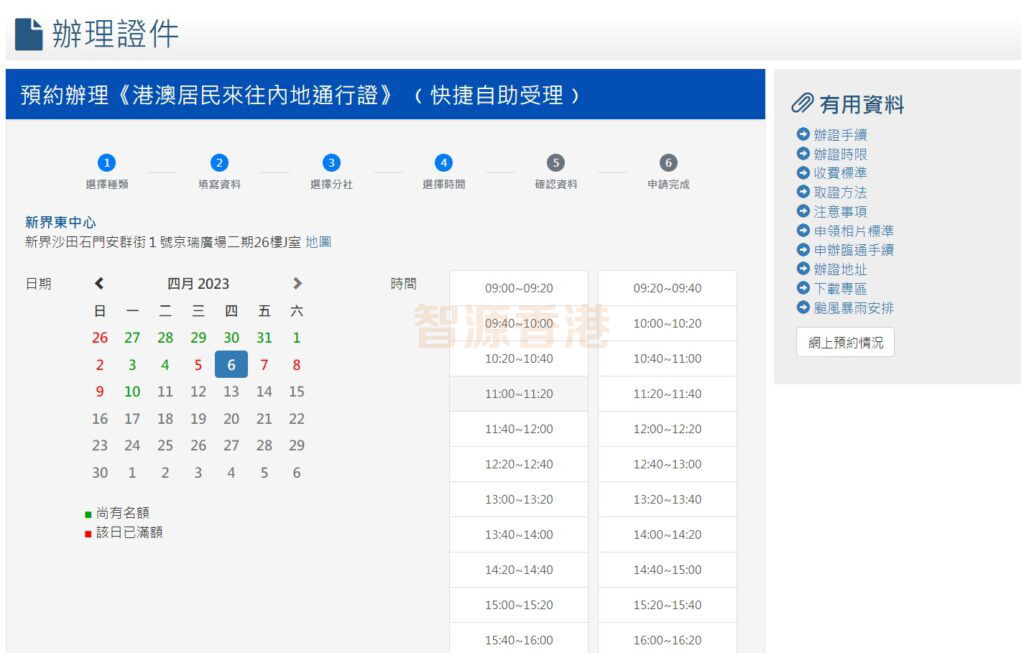The height and width of the screenshot is (653, 1024).
Task: Click arrow icon beside 注意事項
Action: (803, 211)
